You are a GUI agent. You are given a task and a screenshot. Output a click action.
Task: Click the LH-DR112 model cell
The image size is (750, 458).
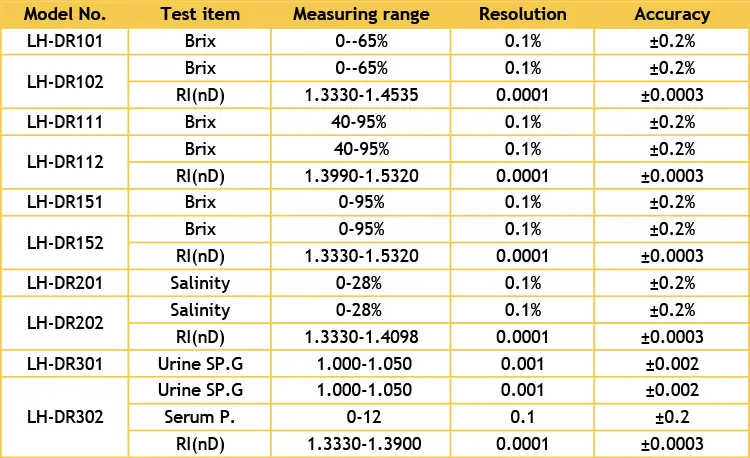click(x=64, y=162)
